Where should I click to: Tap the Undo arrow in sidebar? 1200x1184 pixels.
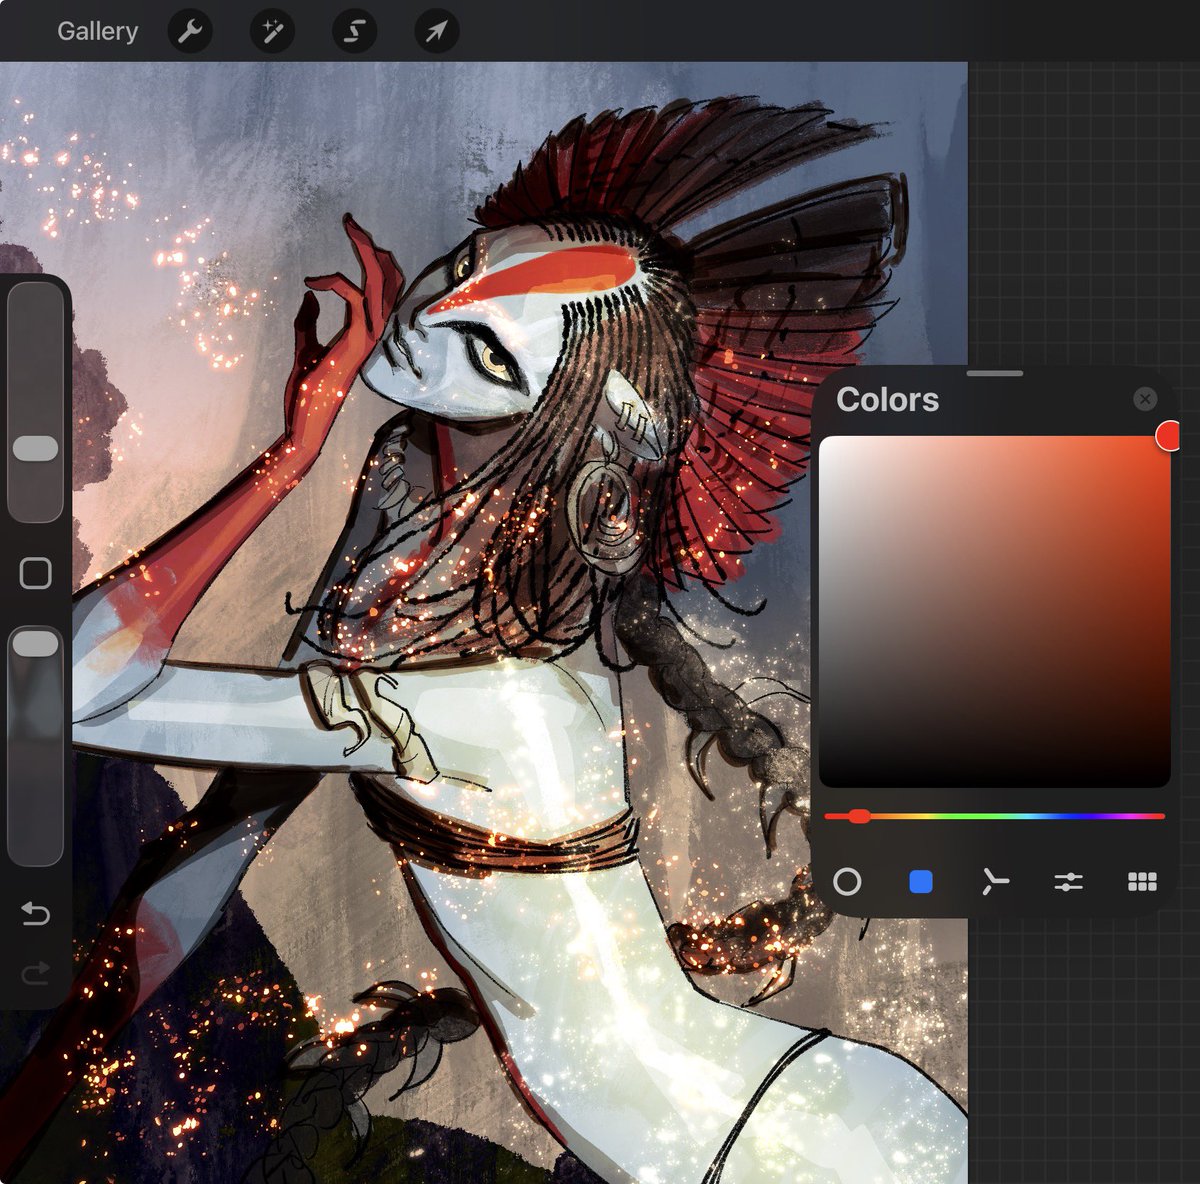[x=35, y=913]
